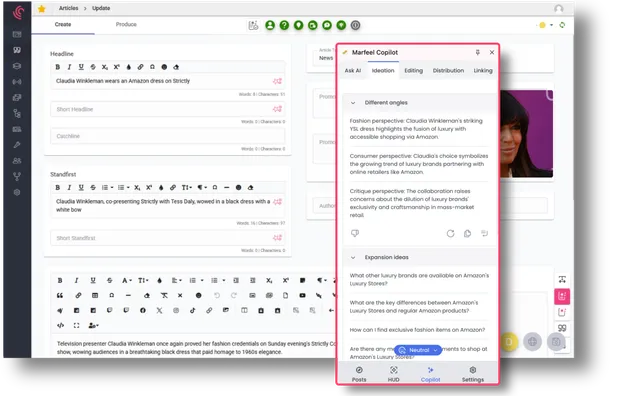Viewport: 621px width, 396px height.
Task: Click the AI suggestion icon in Short Headline field
Action: point(277,109)
